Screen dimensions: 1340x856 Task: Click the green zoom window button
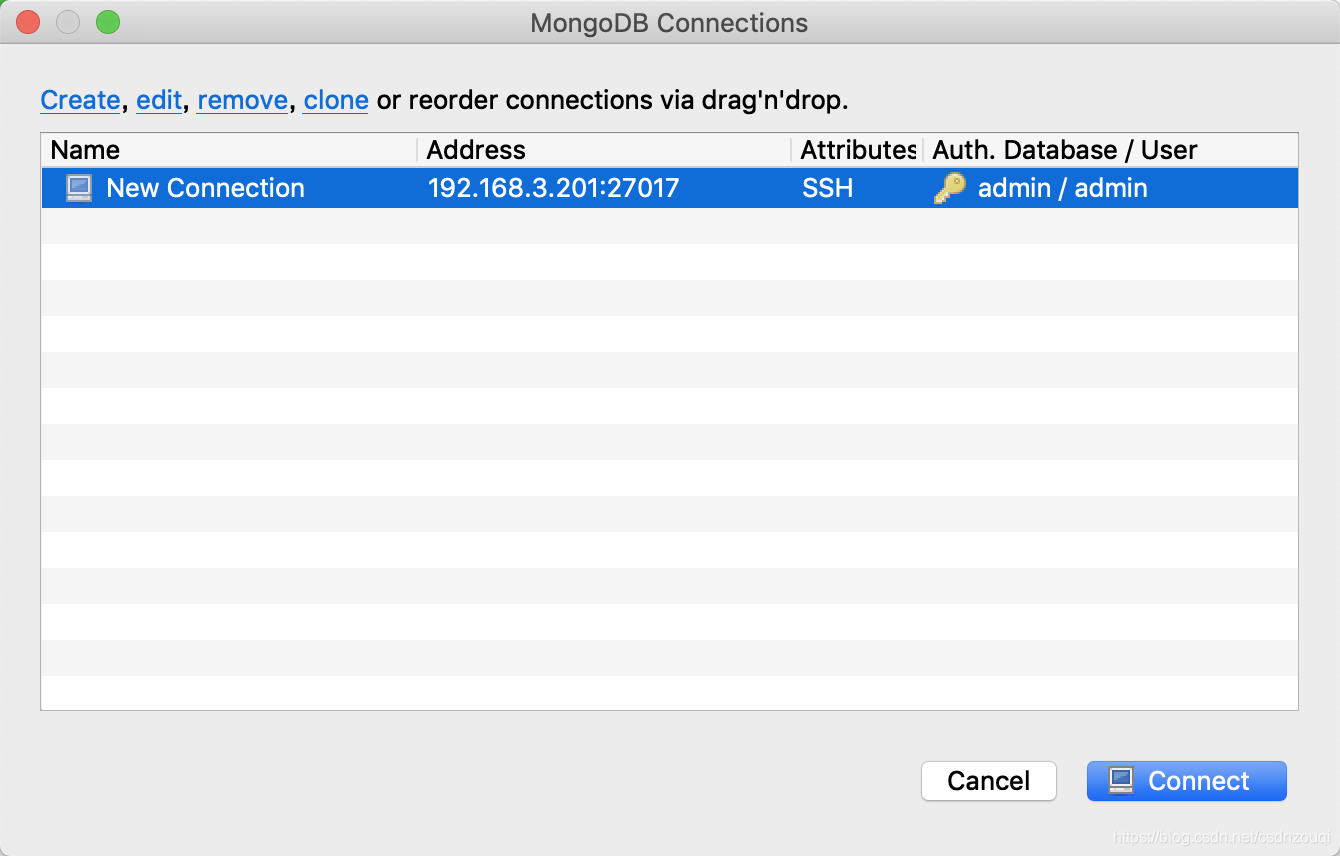click(x=107, y=22)
